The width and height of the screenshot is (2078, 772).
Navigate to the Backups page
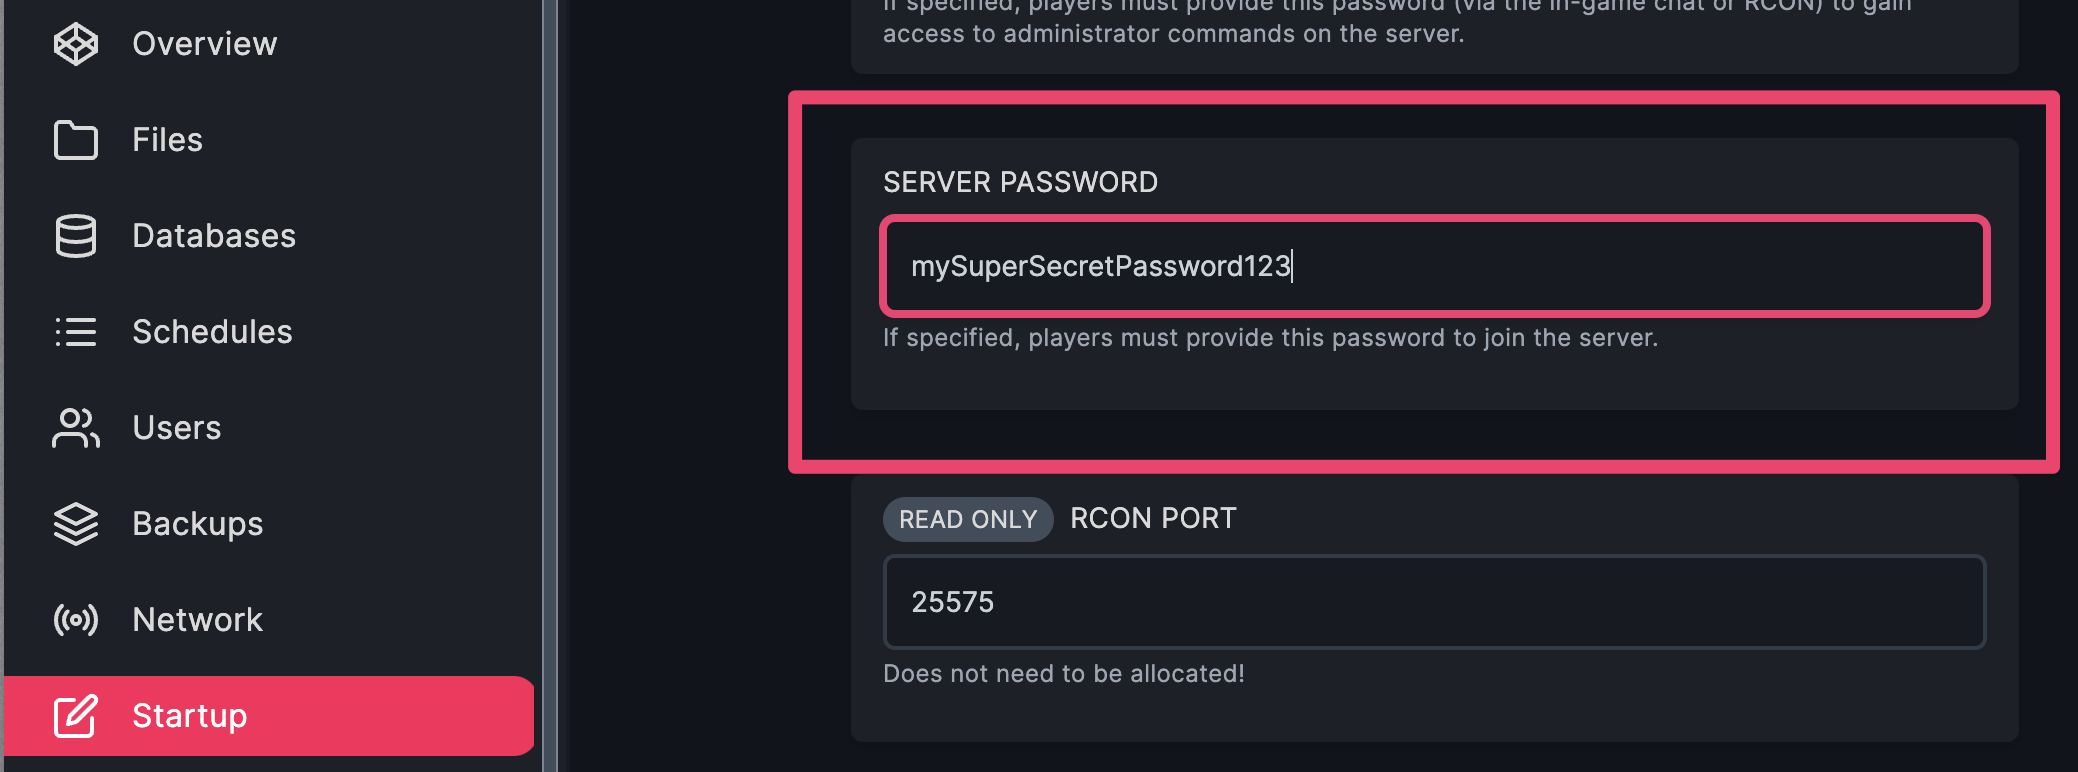tap(269, 524)
